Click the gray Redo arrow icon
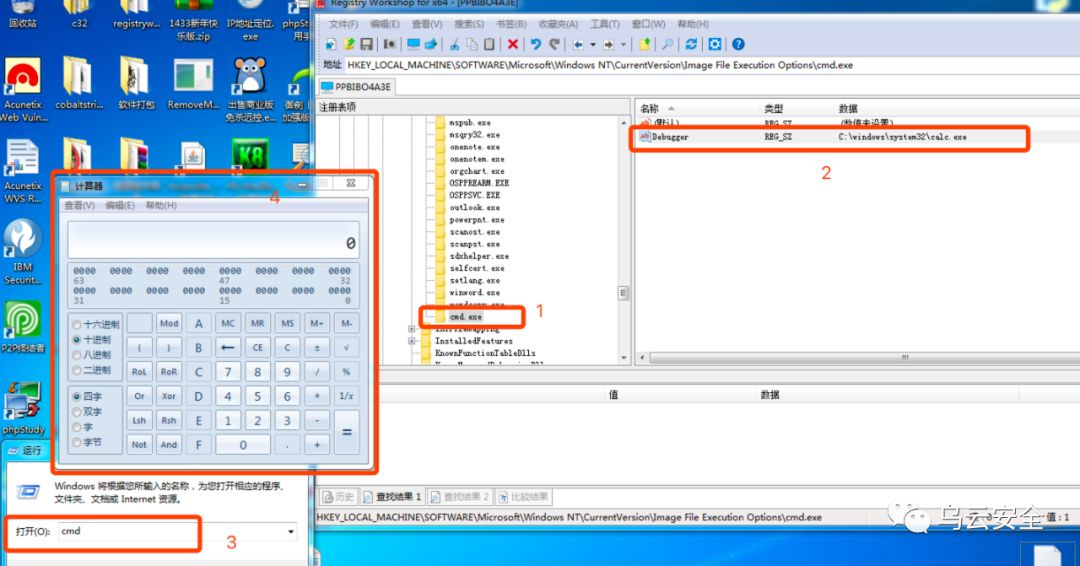The width and height of the screenshot is (1080, 566). tap(554, 44)
